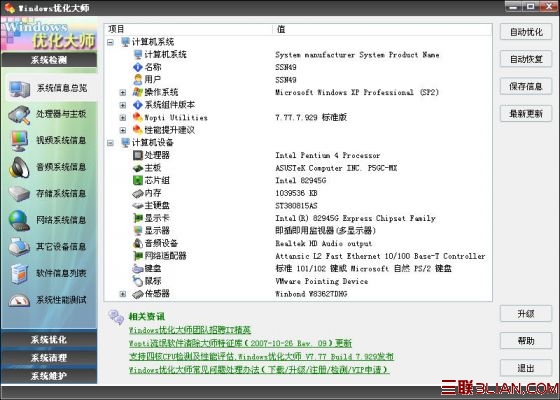Click the 显示卡 graphics card icon
560x400 pixels.
pyautogui.click(x=138, y=218)
